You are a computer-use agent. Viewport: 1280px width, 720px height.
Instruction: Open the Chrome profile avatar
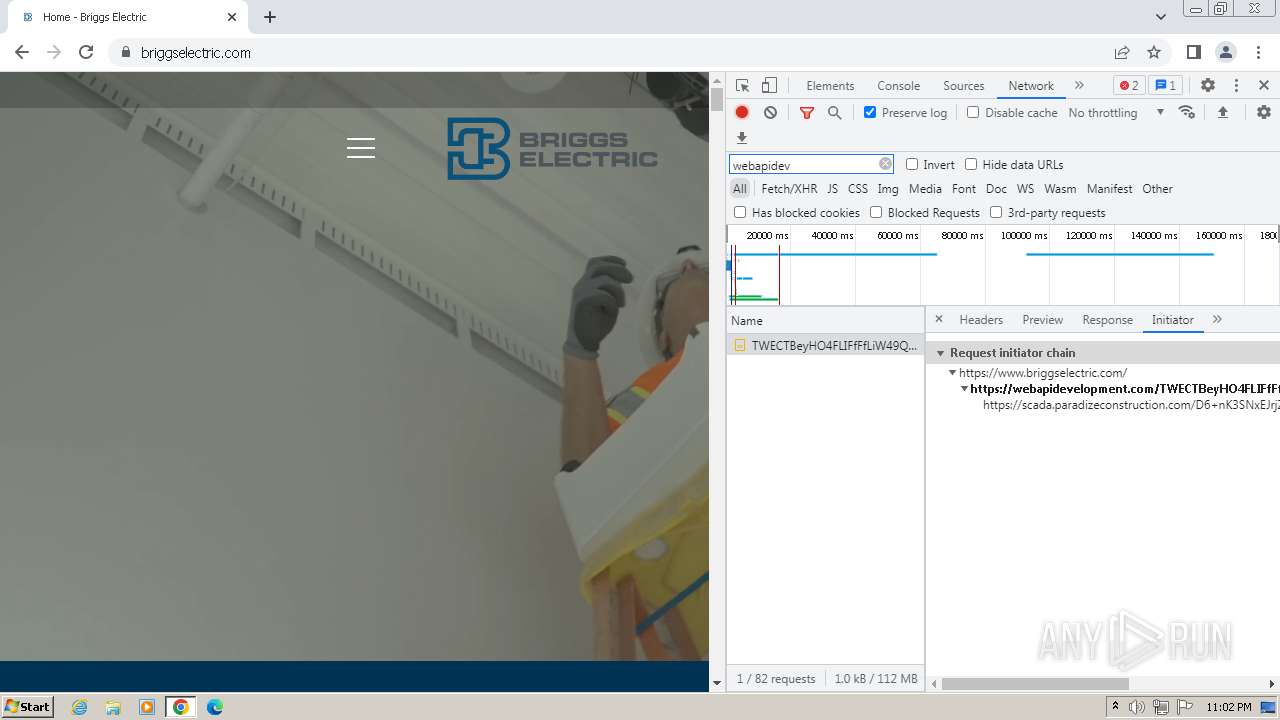coord(1225,52)
